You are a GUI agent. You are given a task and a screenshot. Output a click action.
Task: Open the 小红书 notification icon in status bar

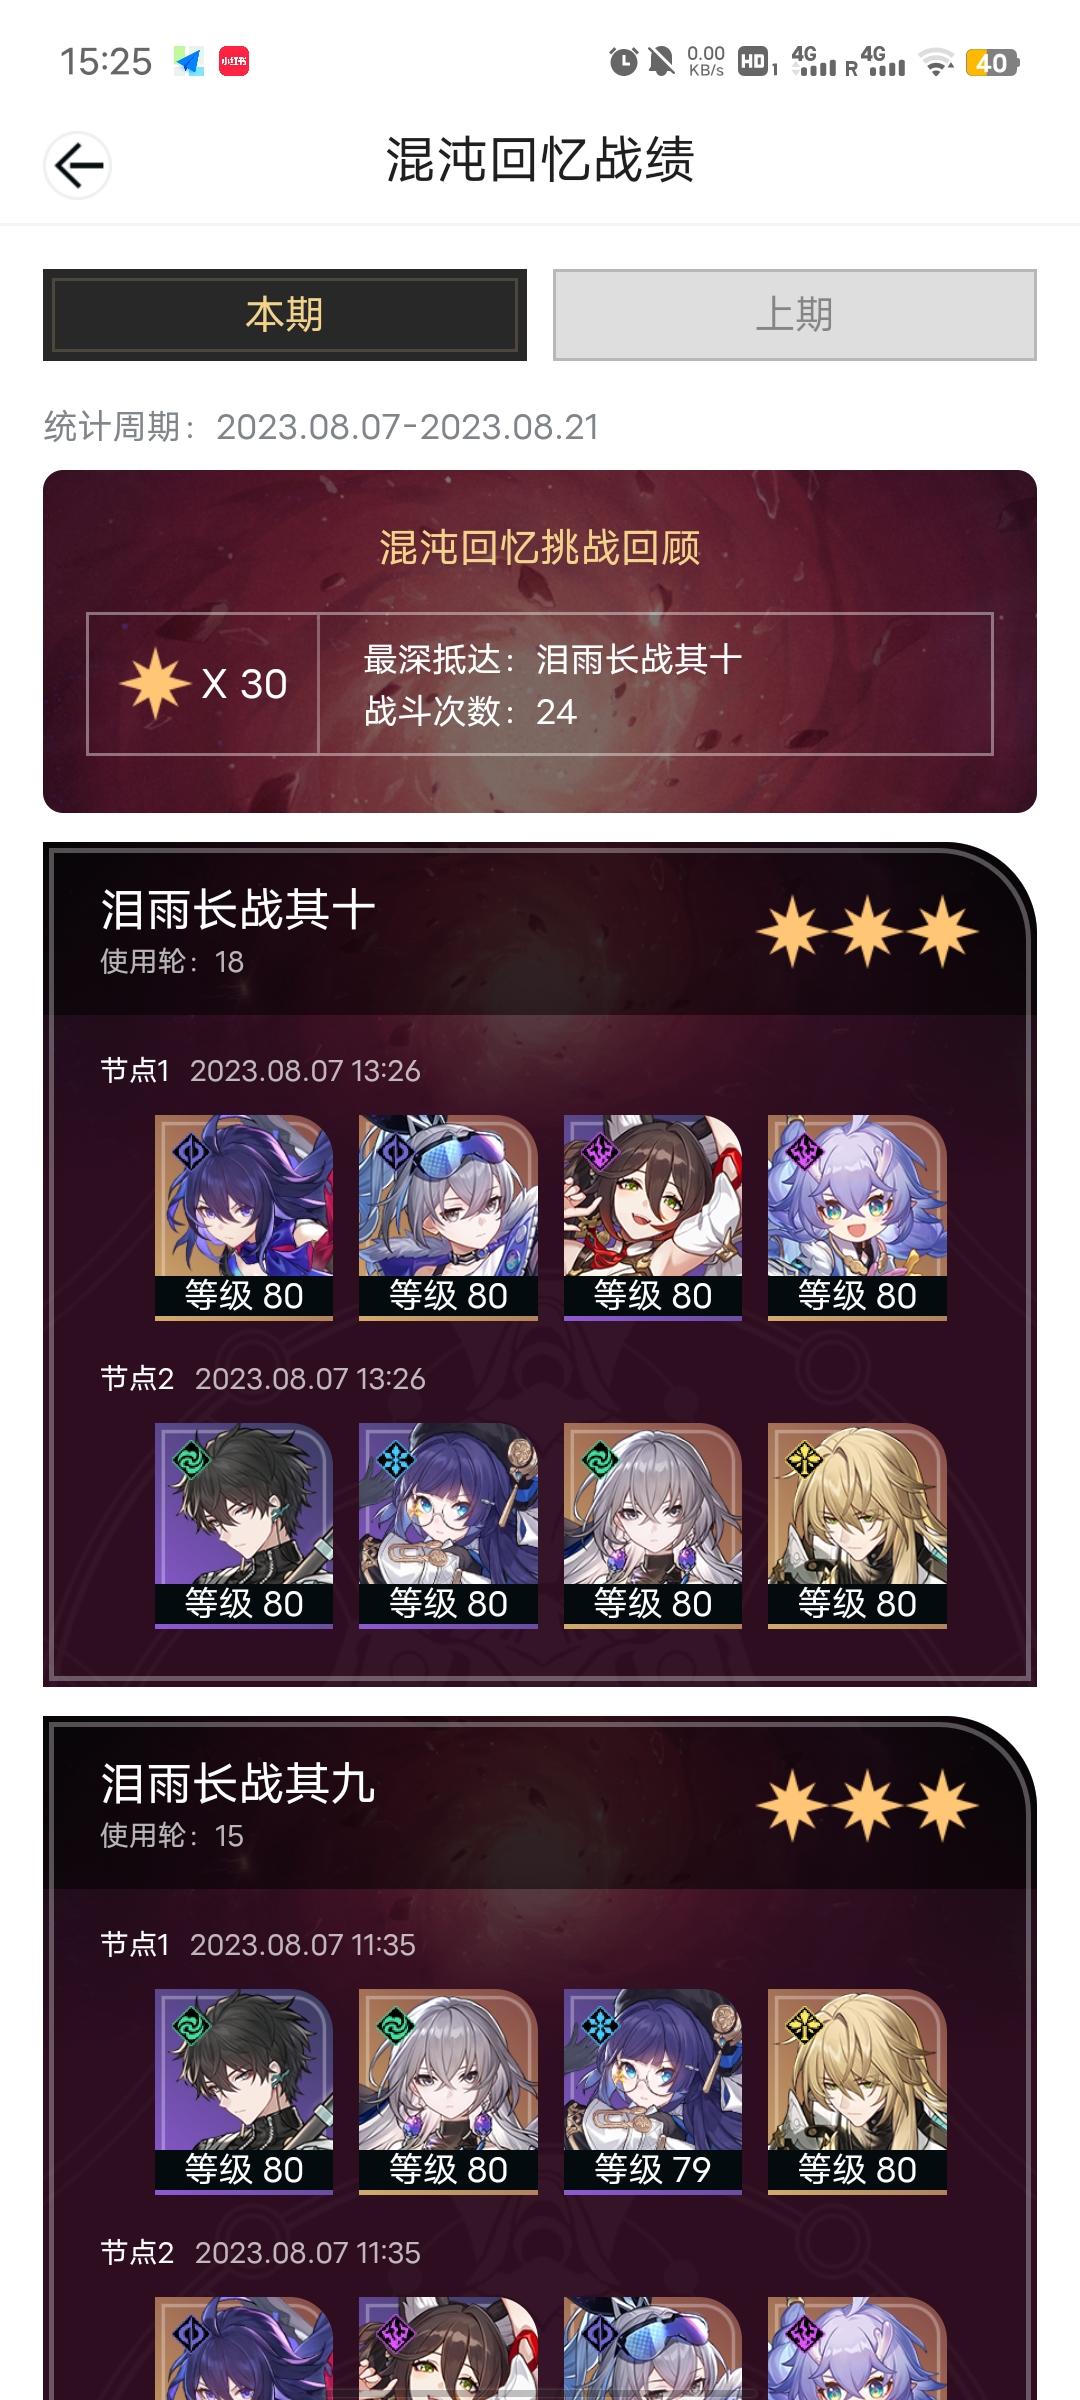click(x=234, y=62)
